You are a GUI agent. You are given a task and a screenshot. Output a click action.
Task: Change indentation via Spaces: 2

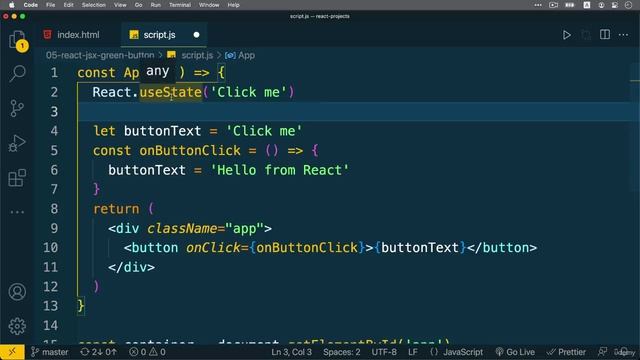point(342,352)
